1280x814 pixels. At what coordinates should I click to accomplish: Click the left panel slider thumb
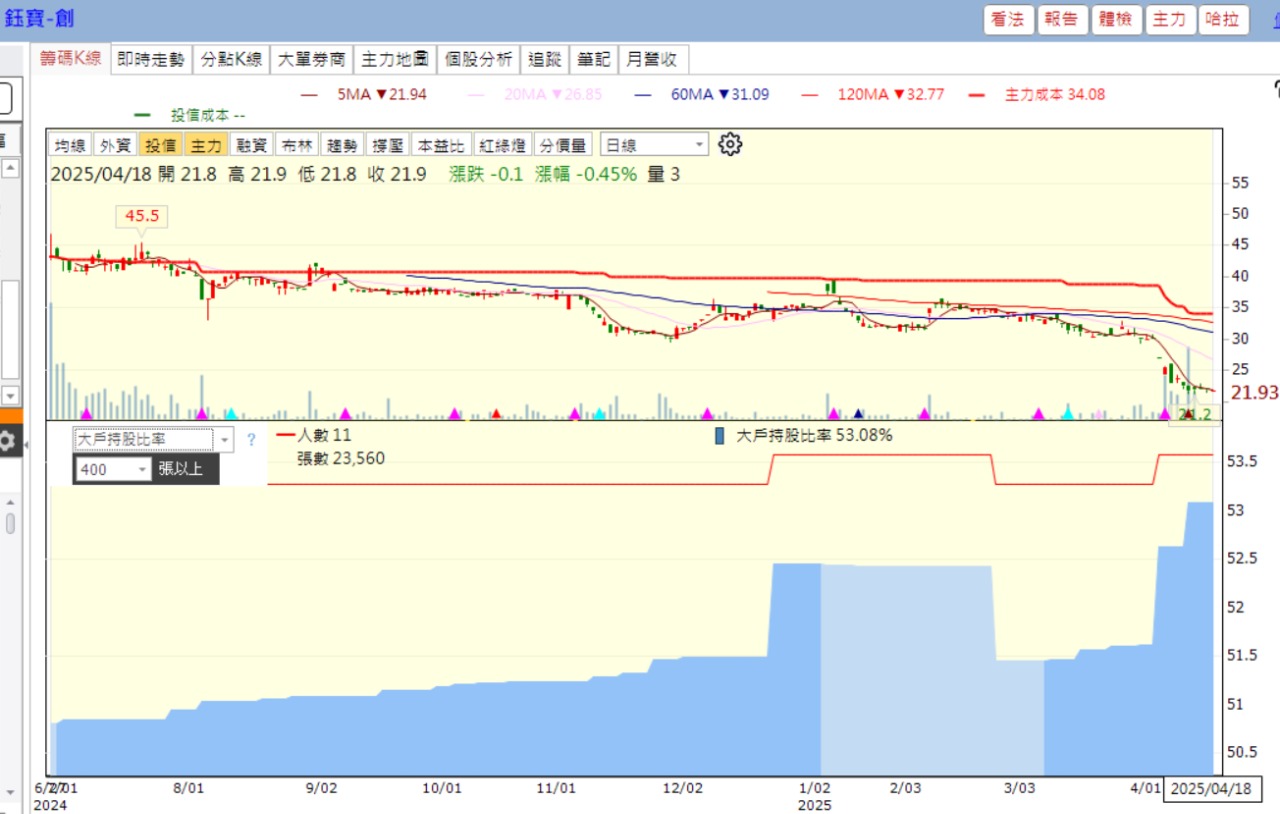pos(10,524)
